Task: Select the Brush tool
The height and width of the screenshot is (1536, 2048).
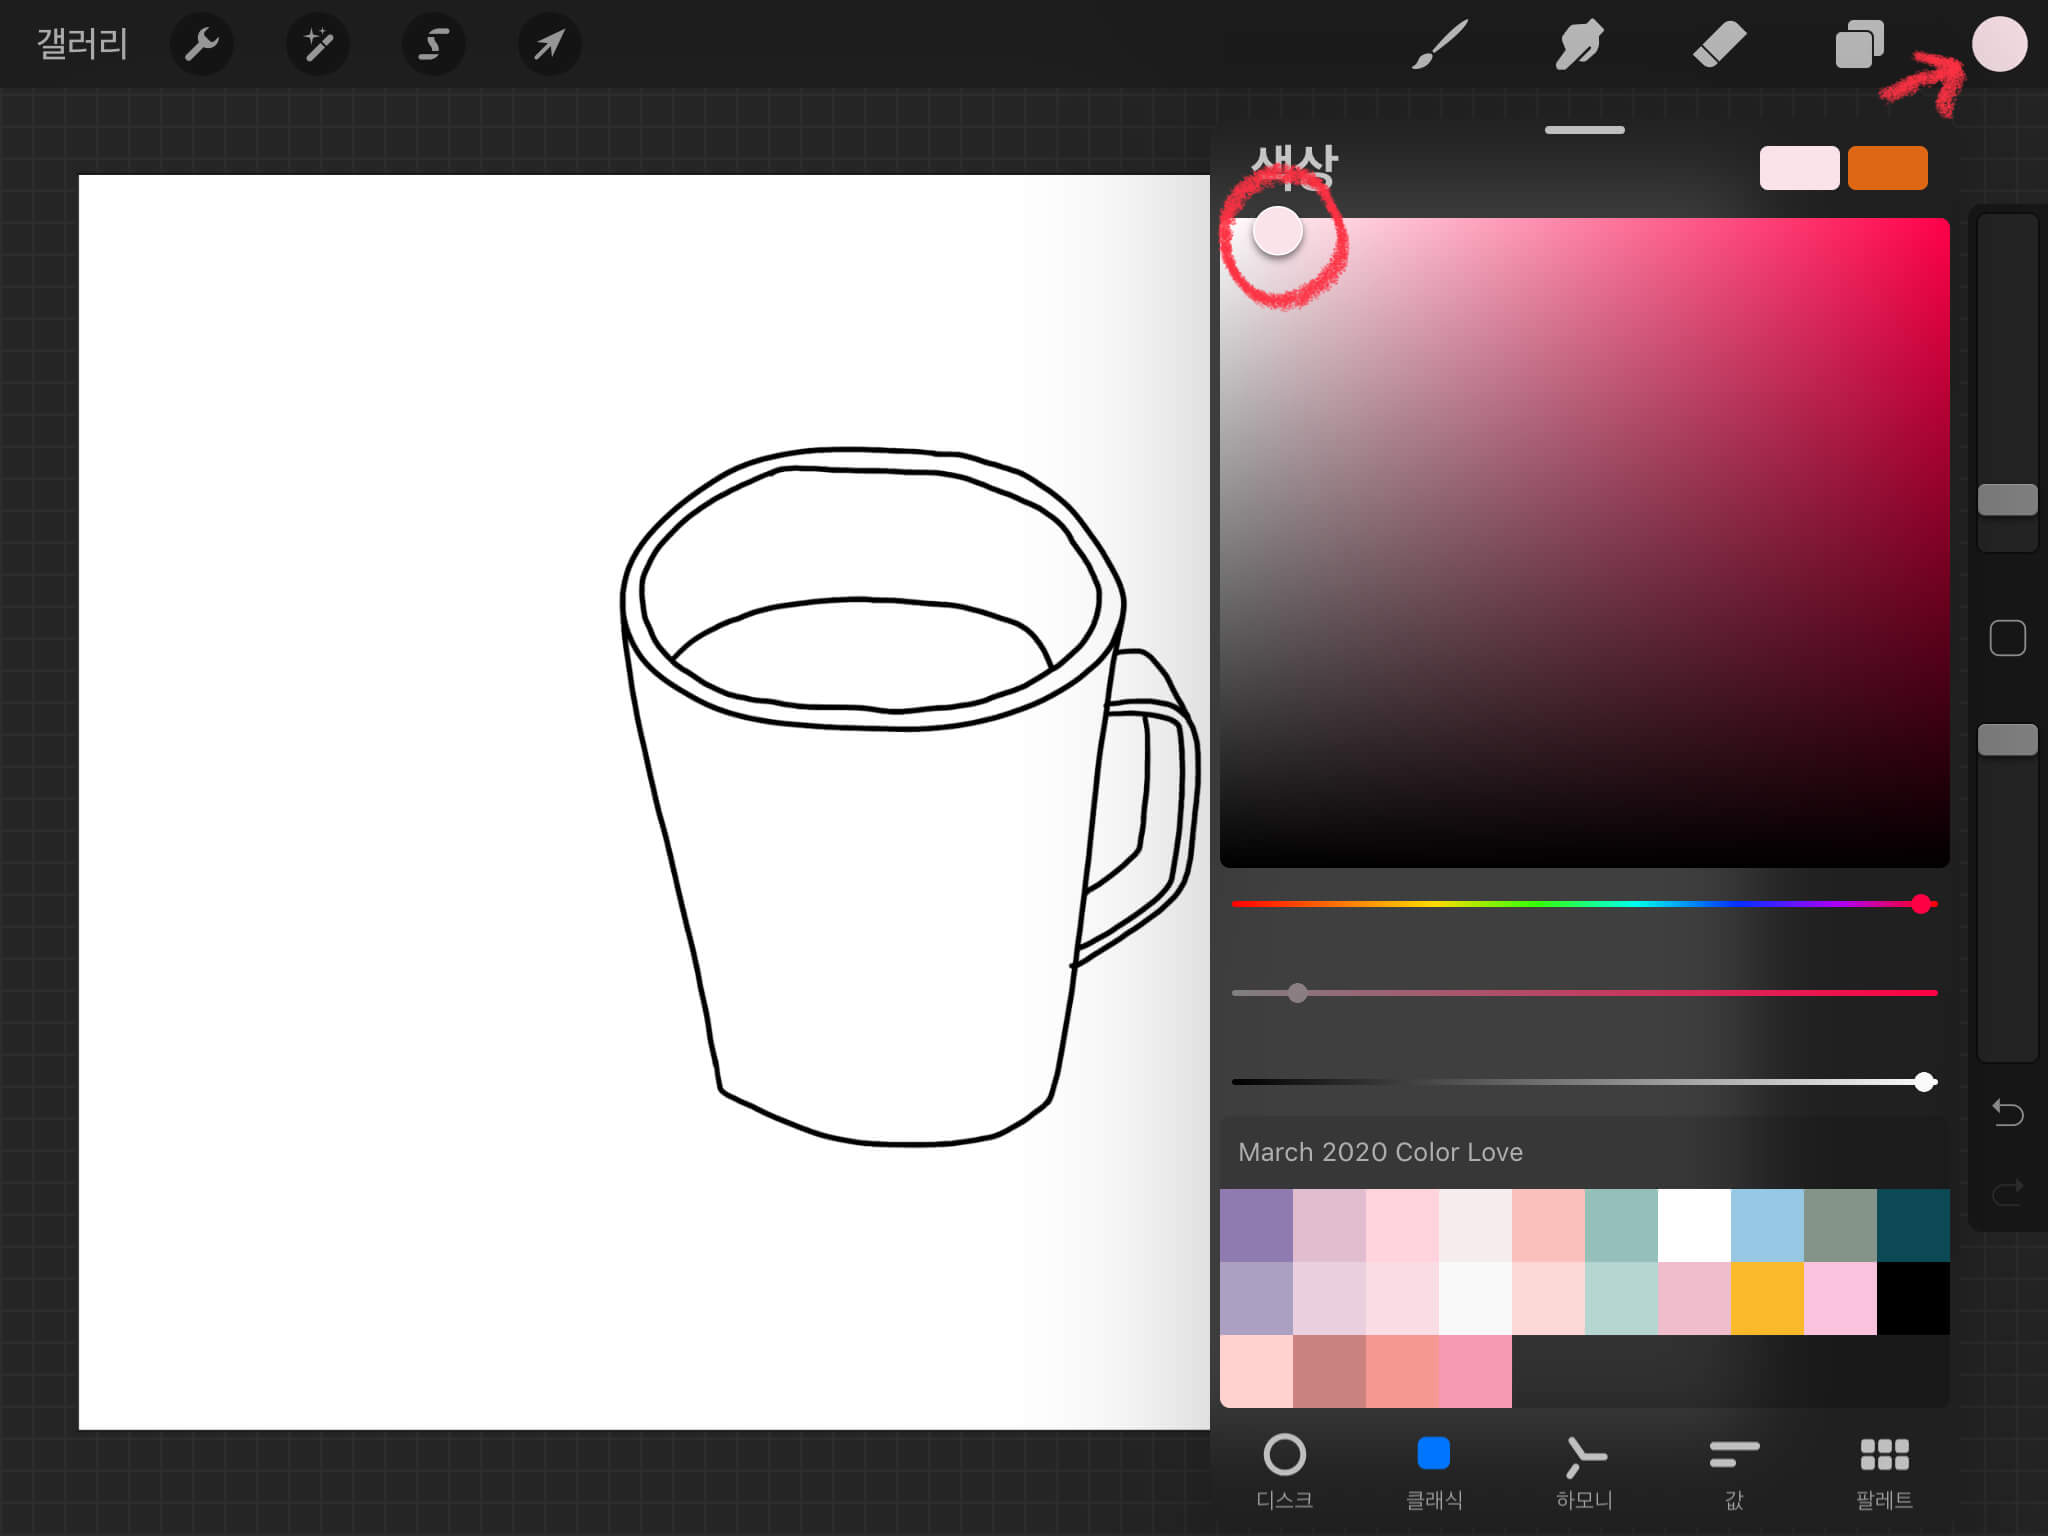Action: pos(1439,44)
